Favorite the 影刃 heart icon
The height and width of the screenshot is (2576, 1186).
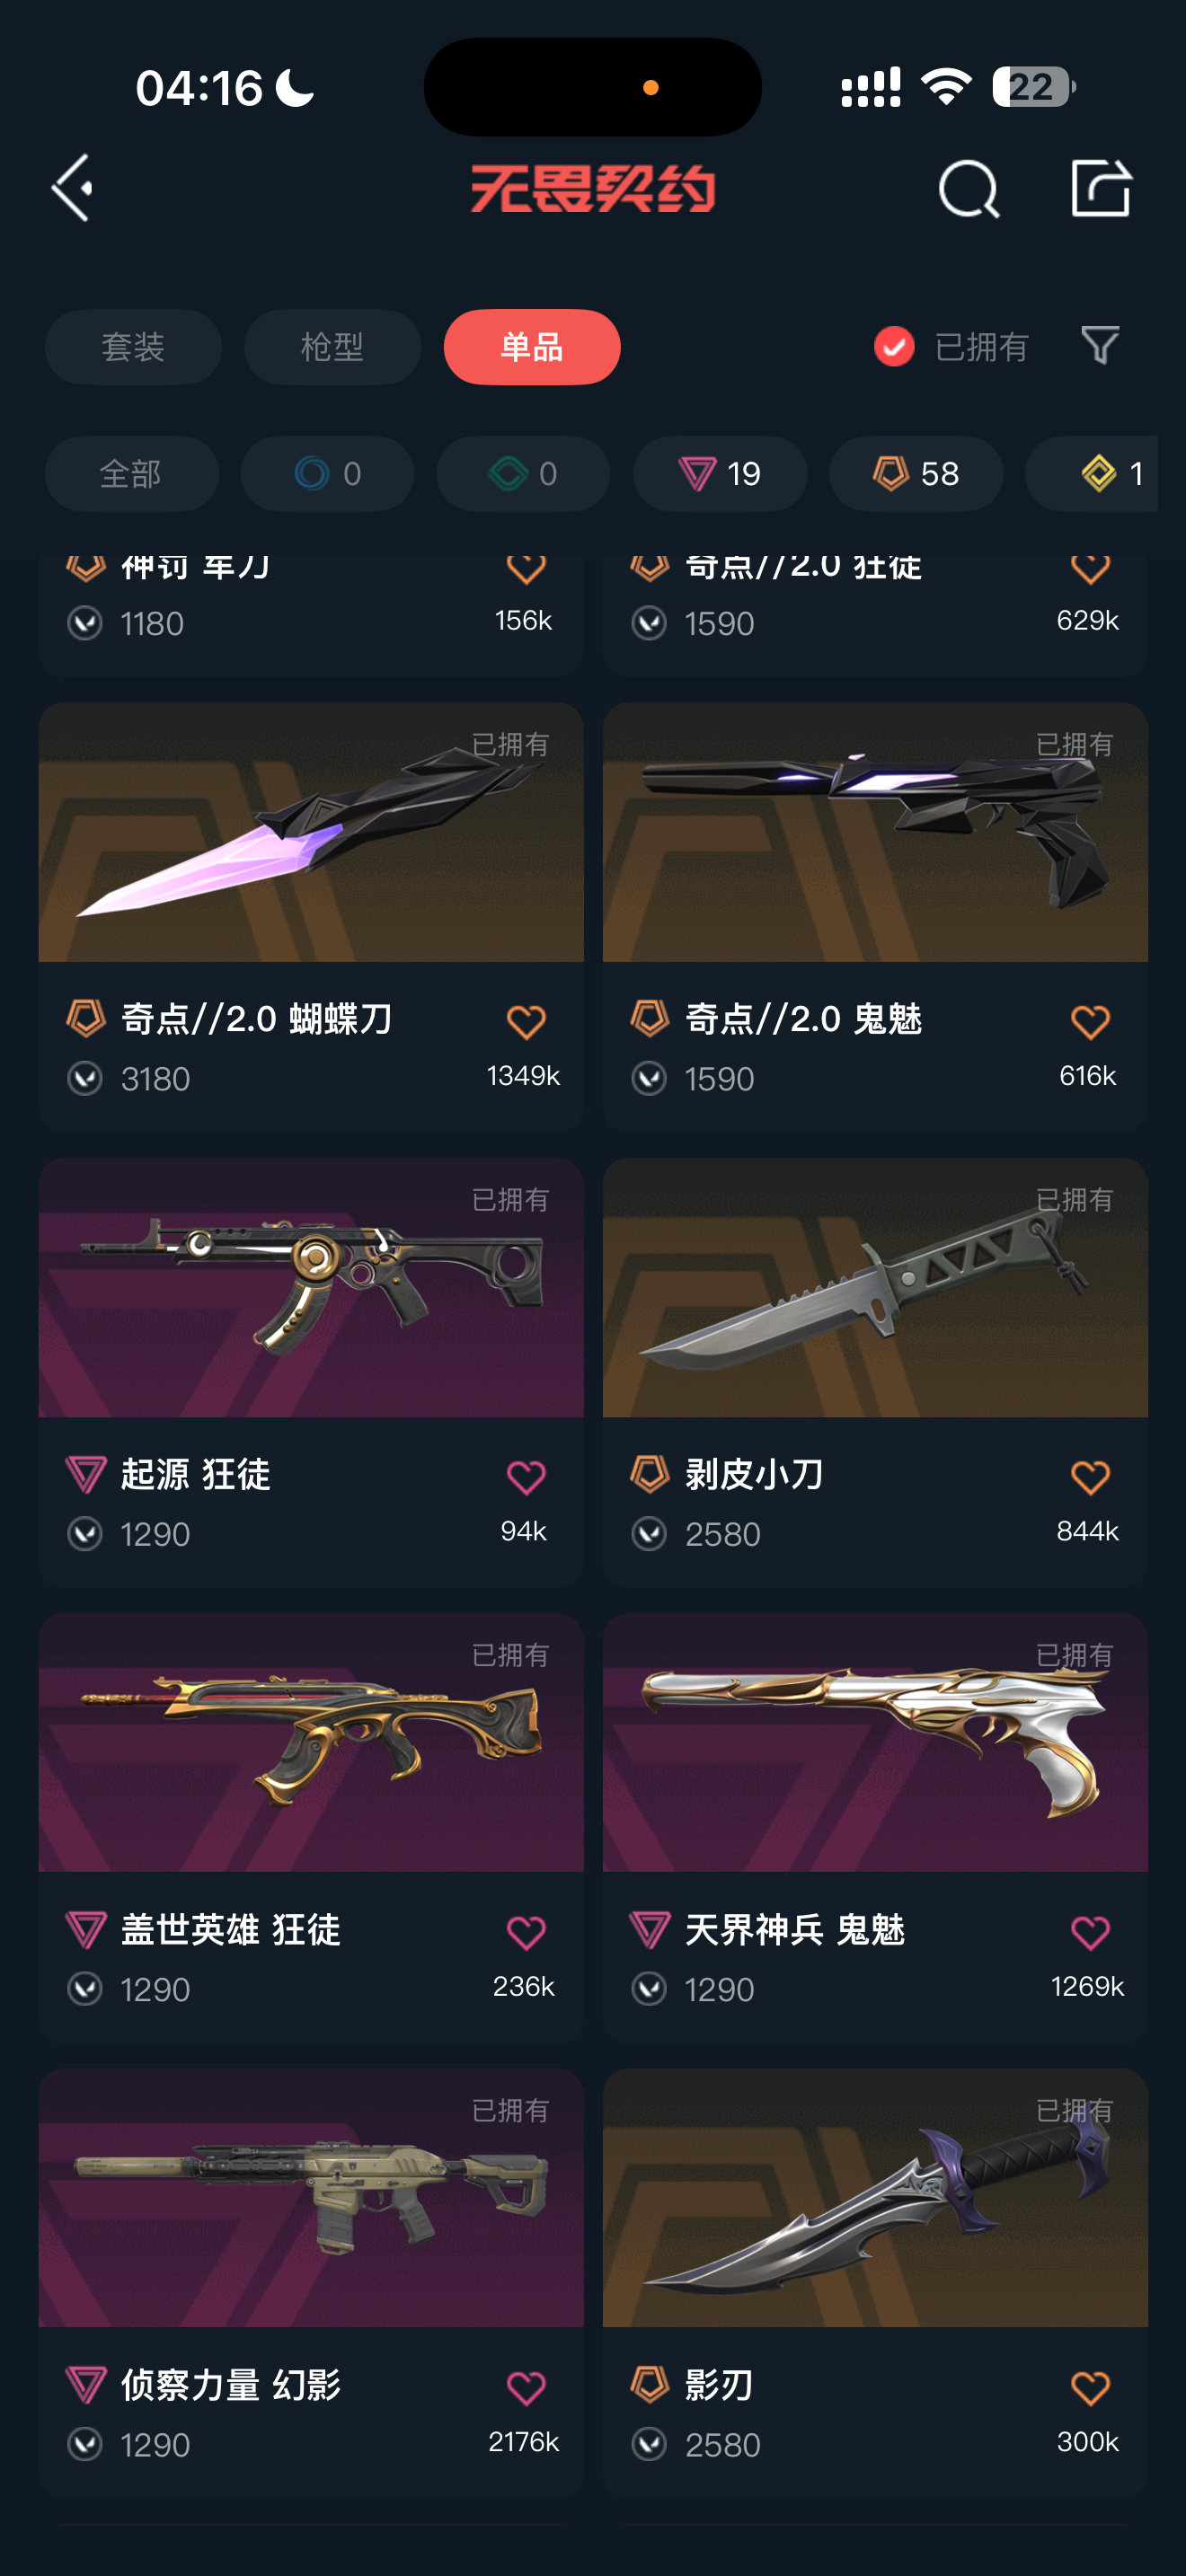(1090, 2388)
